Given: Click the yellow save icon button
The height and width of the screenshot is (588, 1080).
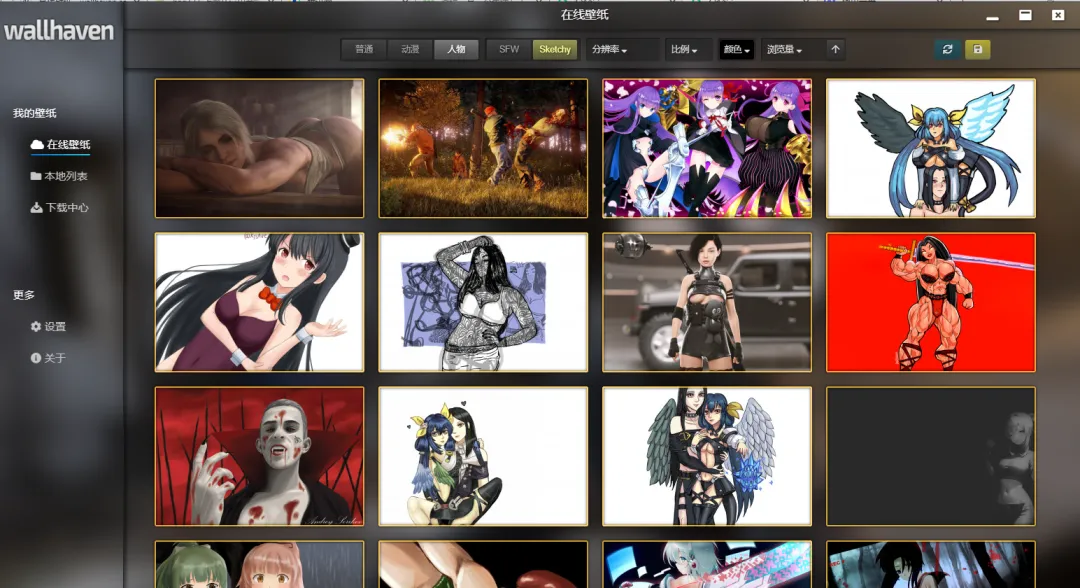Looking at the screenshot, I should (x=977, y=50).
